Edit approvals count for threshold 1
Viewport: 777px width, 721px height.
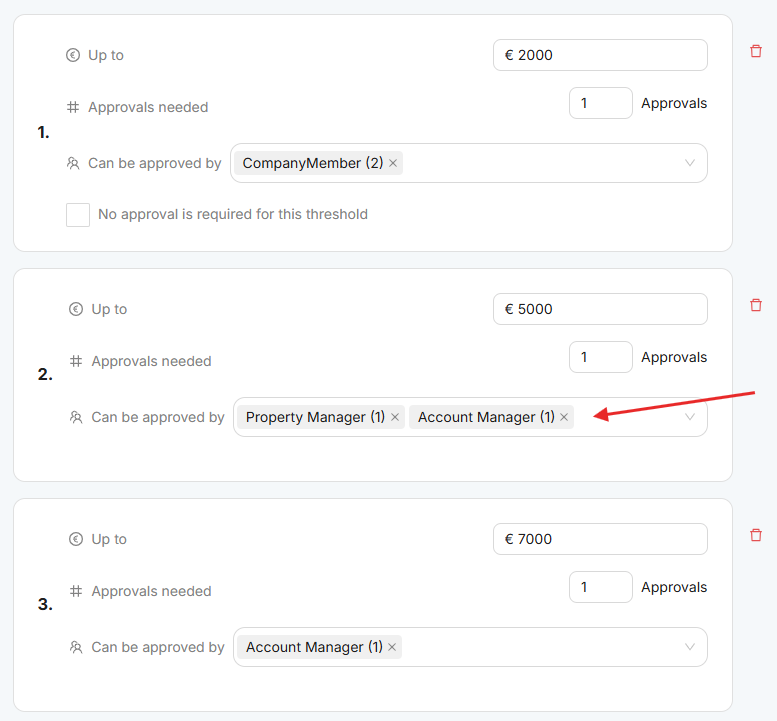click(600, 103)
